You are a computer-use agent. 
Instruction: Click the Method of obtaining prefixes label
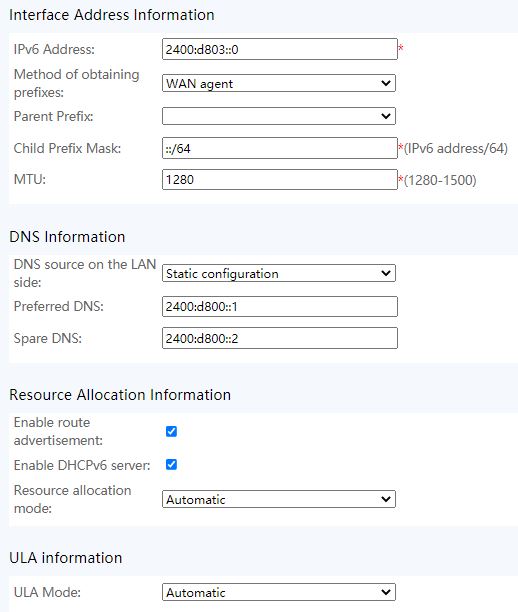pyautogui.click(x=77, y=83)
